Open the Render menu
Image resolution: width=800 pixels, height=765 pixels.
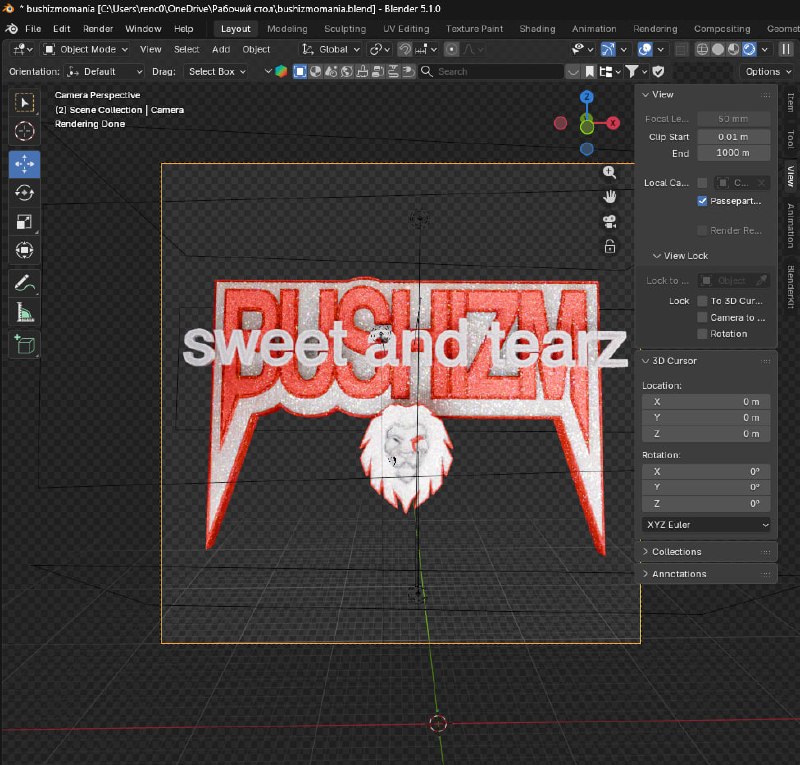[x=98, y=29]
